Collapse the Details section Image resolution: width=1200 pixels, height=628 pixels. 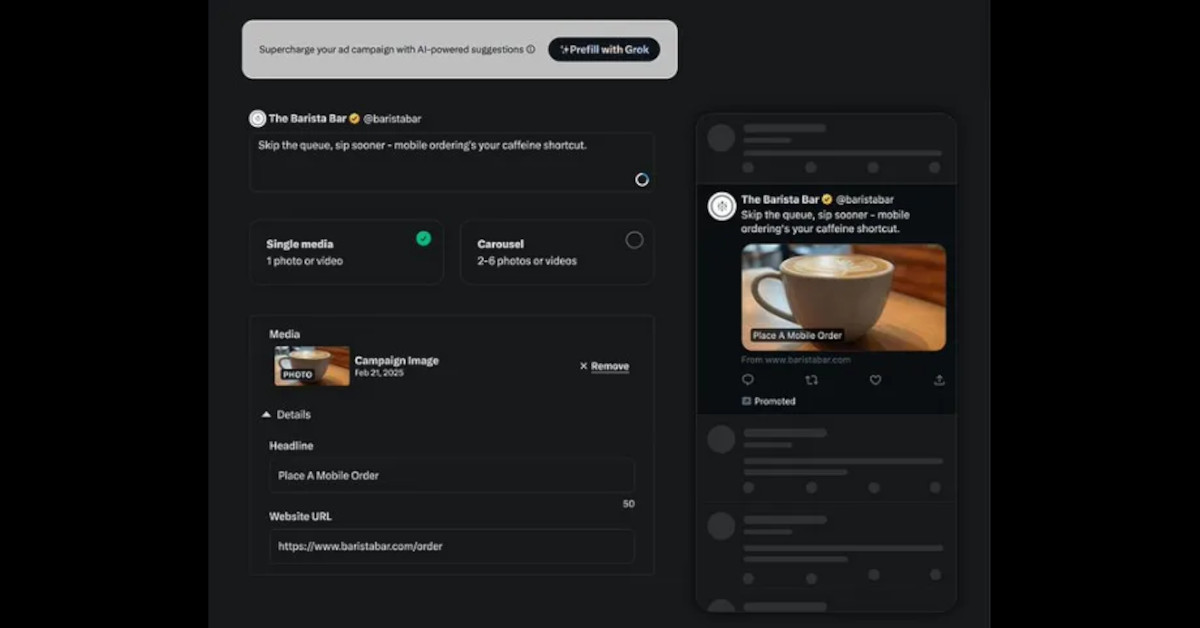point(266,414)
